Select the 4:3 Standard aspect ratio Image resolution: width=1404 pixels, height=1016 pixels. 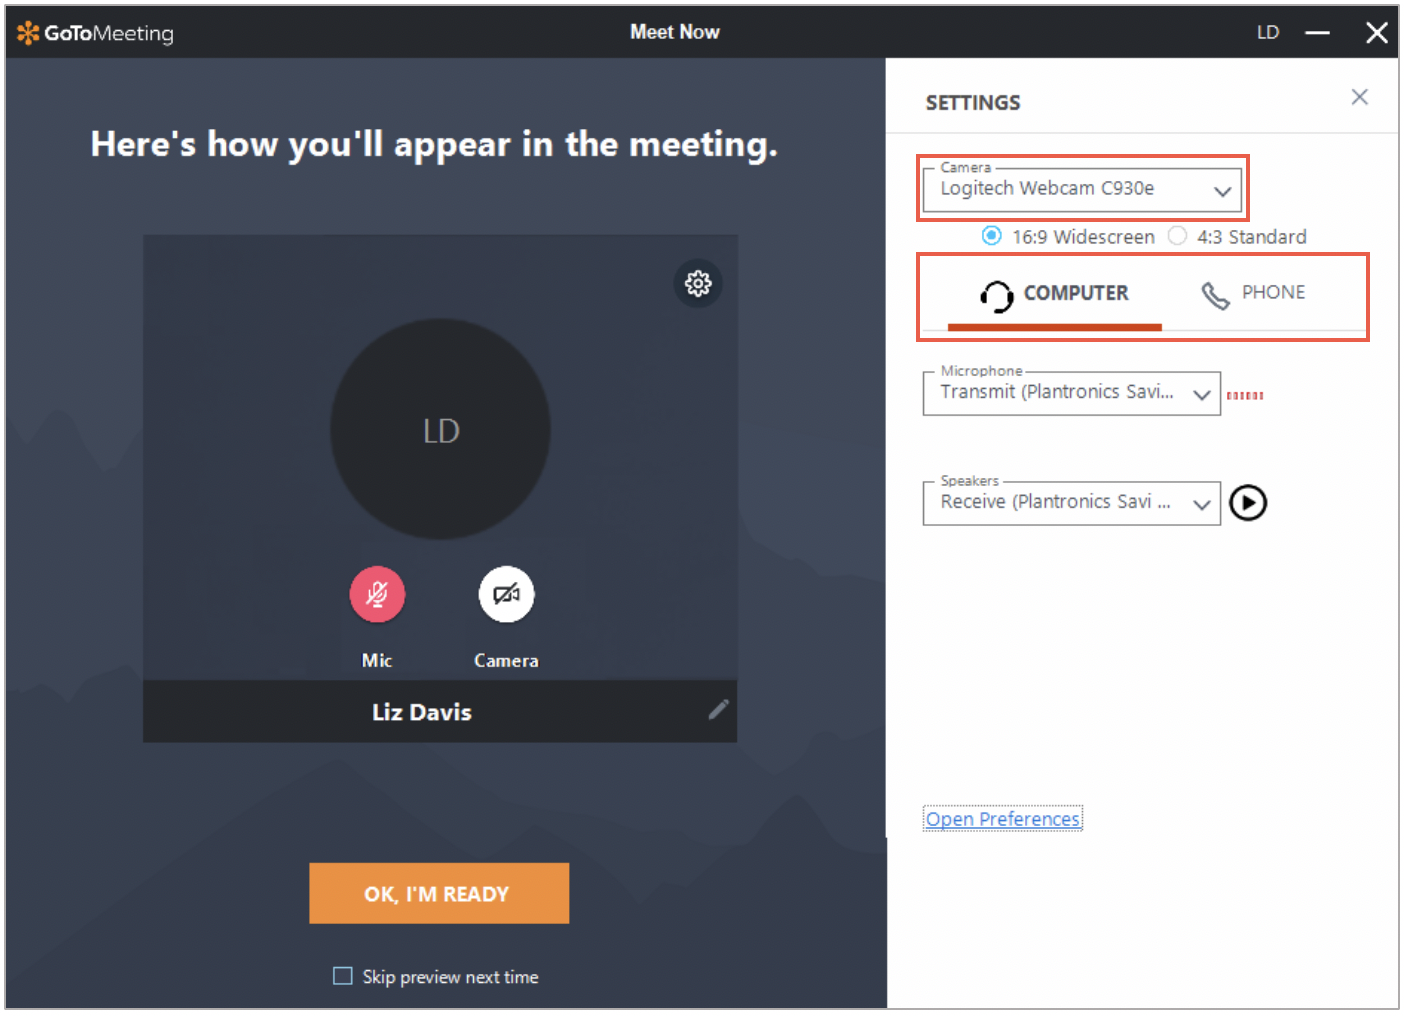click(1178, 236)
